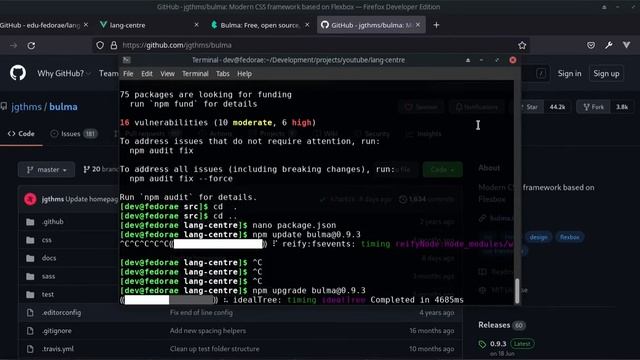Image resolution: width=640 pixels, height=360 pixels.
Task: Click the .editorconfig file icon
Action: (30, 313)
